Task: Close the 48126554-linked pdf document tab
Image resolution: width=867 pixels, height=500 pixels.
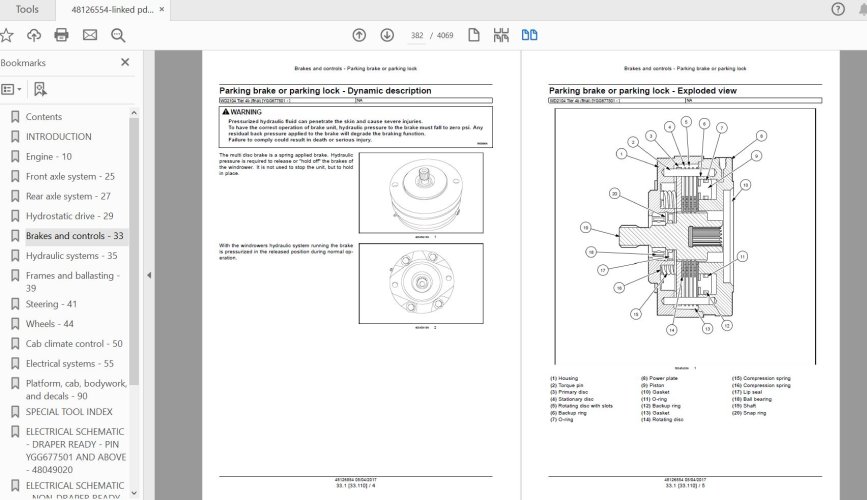Action: (161, 9)
